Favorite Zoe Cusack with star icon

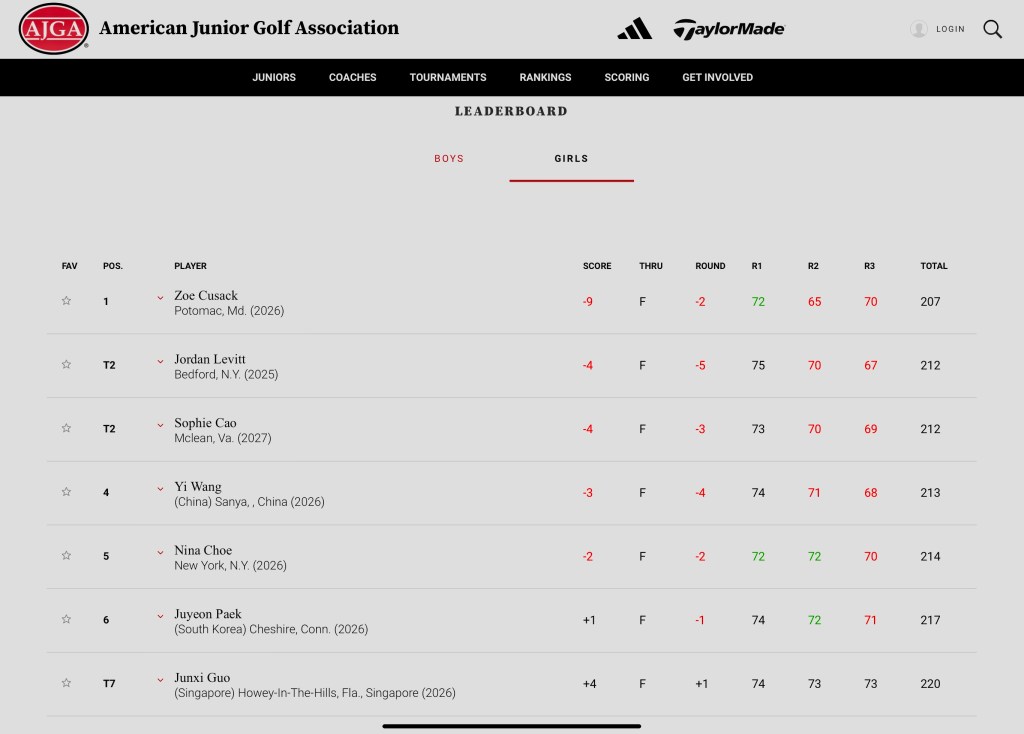tap(67, 301)
